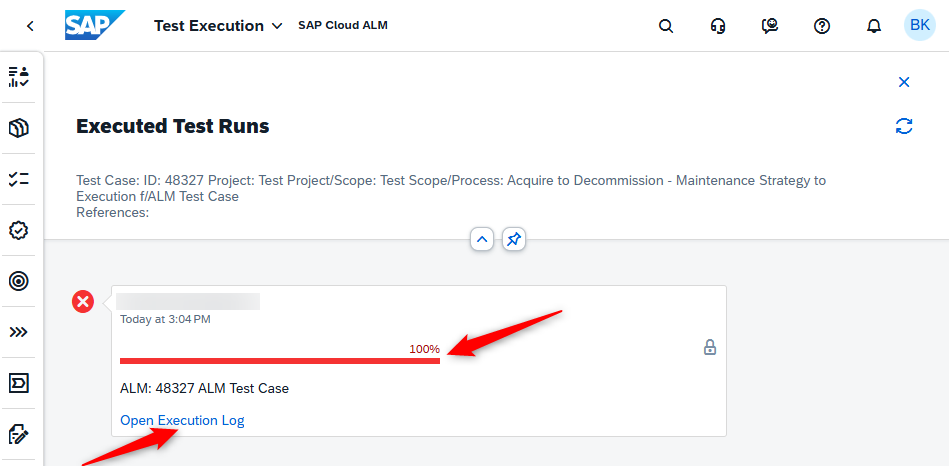Click the red 100% progress bar
The image size is (949, 466).
[280, 361]
